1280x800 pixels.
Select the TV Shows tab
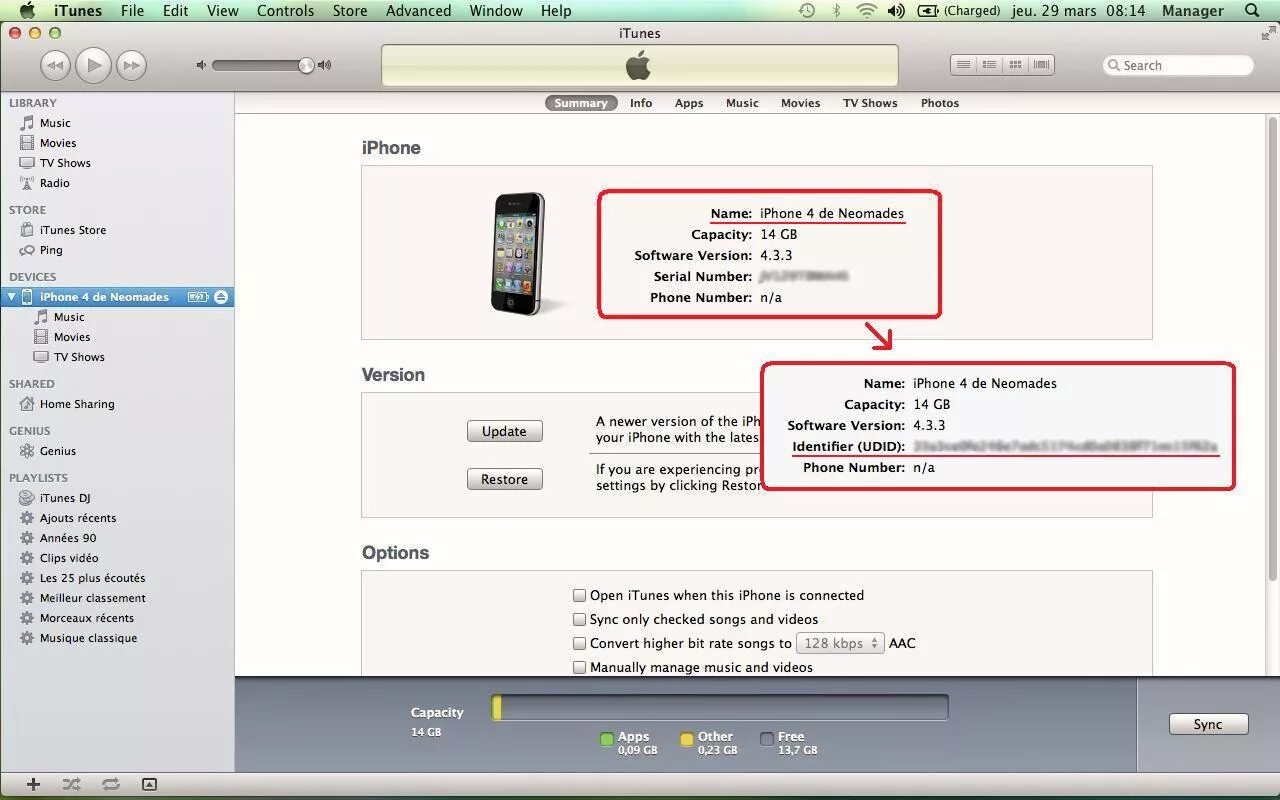[870, 103]
